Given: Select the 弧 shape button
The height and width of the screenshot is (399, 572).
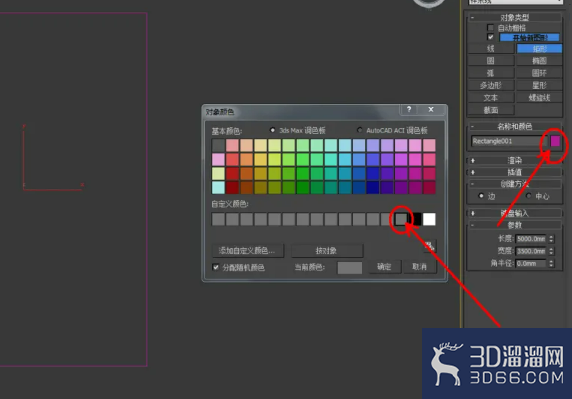Looking at the screenshot, I should tap(491, 73).
